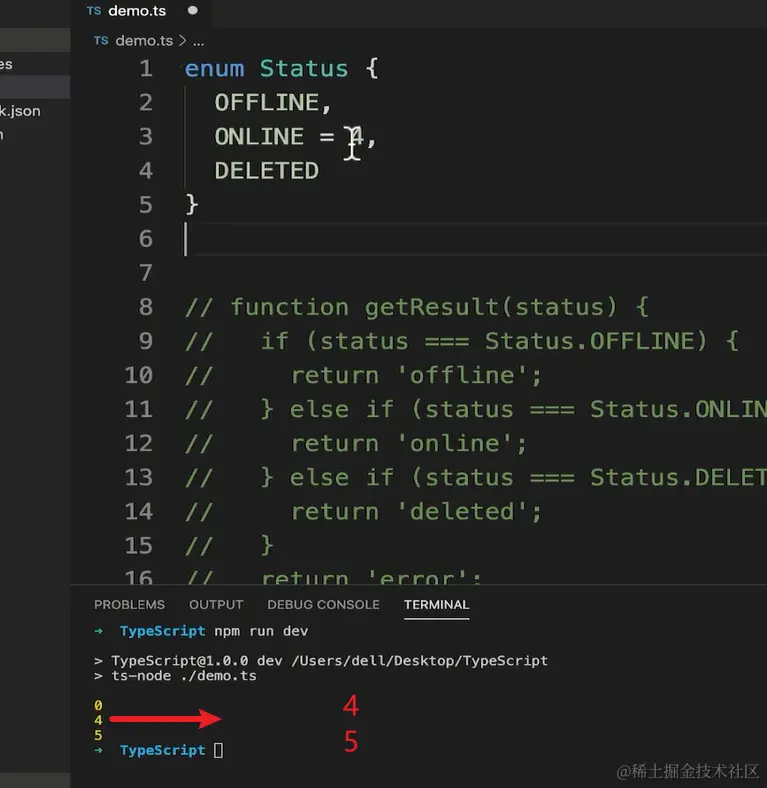Click the 'deleted' string on line 14

coord(461,512)
